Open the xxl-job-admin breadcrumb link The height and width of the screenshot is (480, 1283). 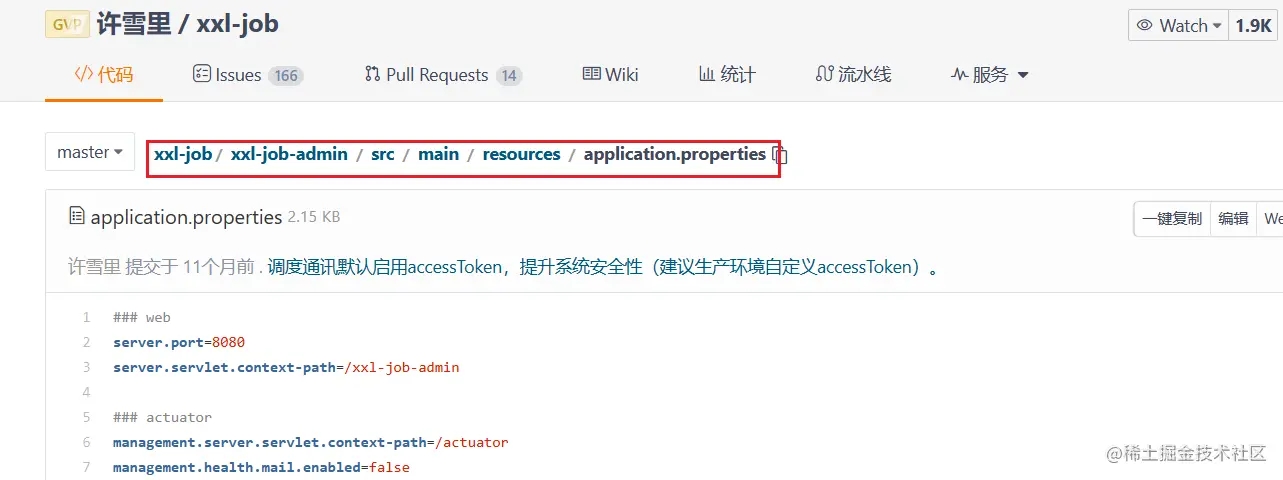click(x=289, y=154)
